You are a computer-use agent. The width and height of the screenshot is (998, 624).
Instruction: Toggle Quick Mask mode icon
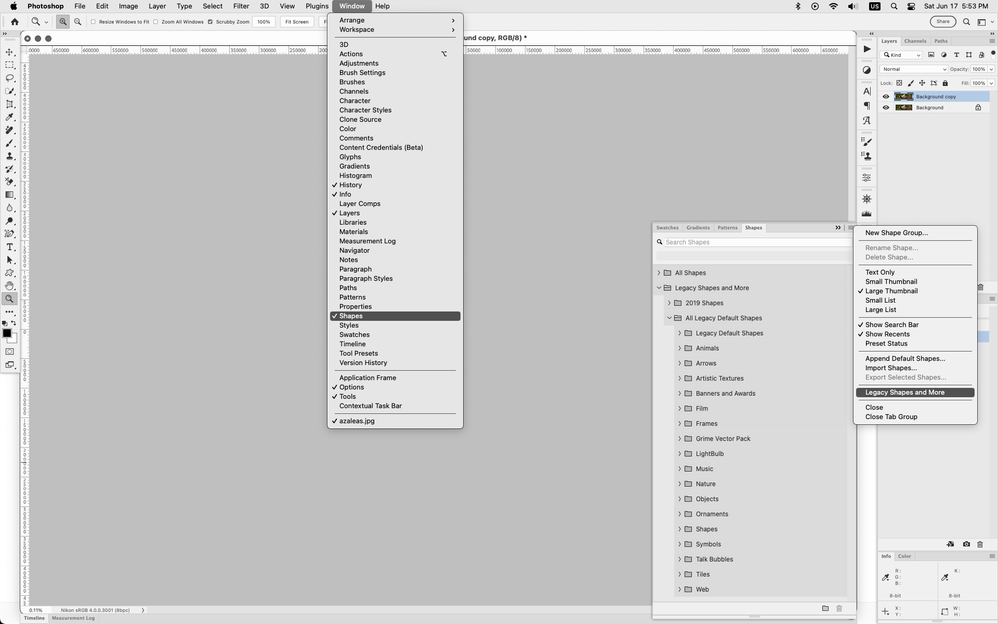click(x=10, y=351)
